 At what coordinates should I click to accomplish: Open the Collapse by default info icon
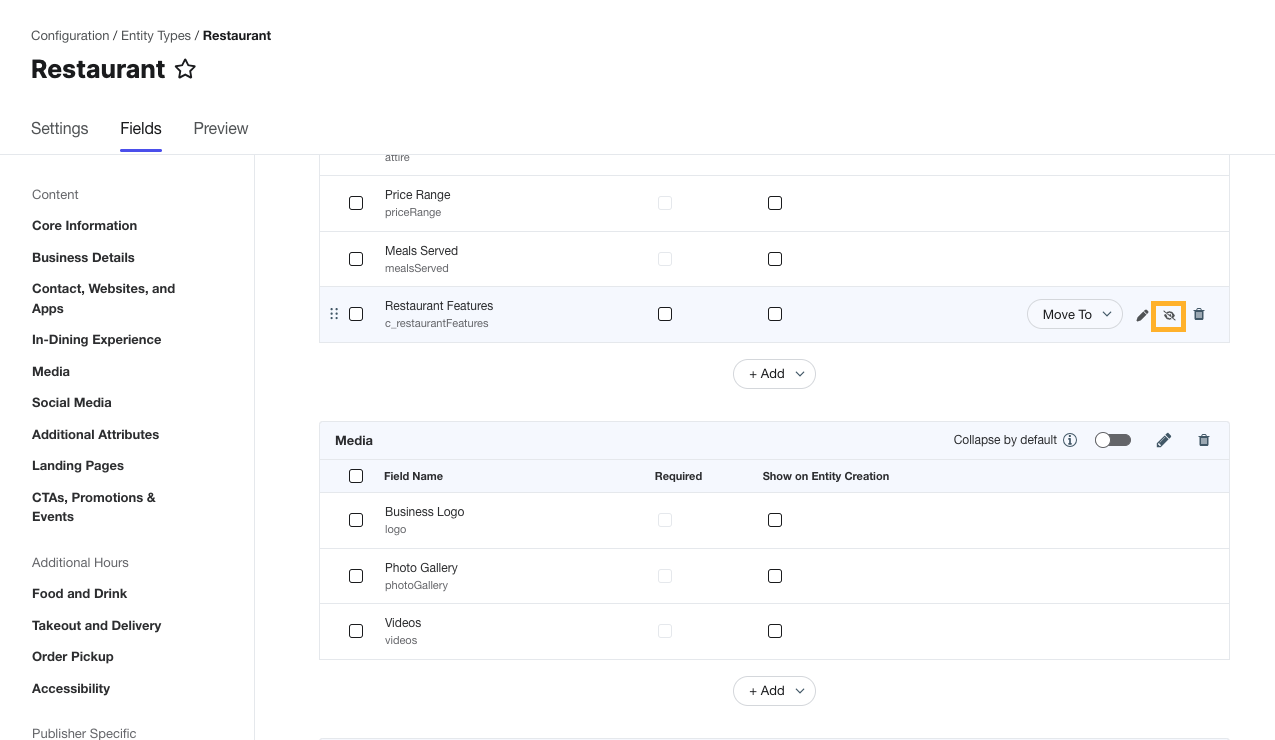(1070, 440)
